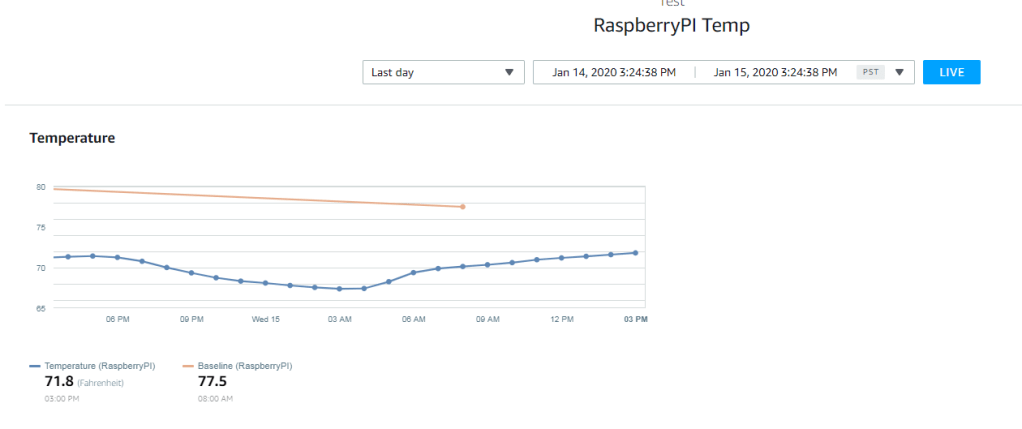
Task: Click the last blue data point at 03 PM
Action: [635, 253]
